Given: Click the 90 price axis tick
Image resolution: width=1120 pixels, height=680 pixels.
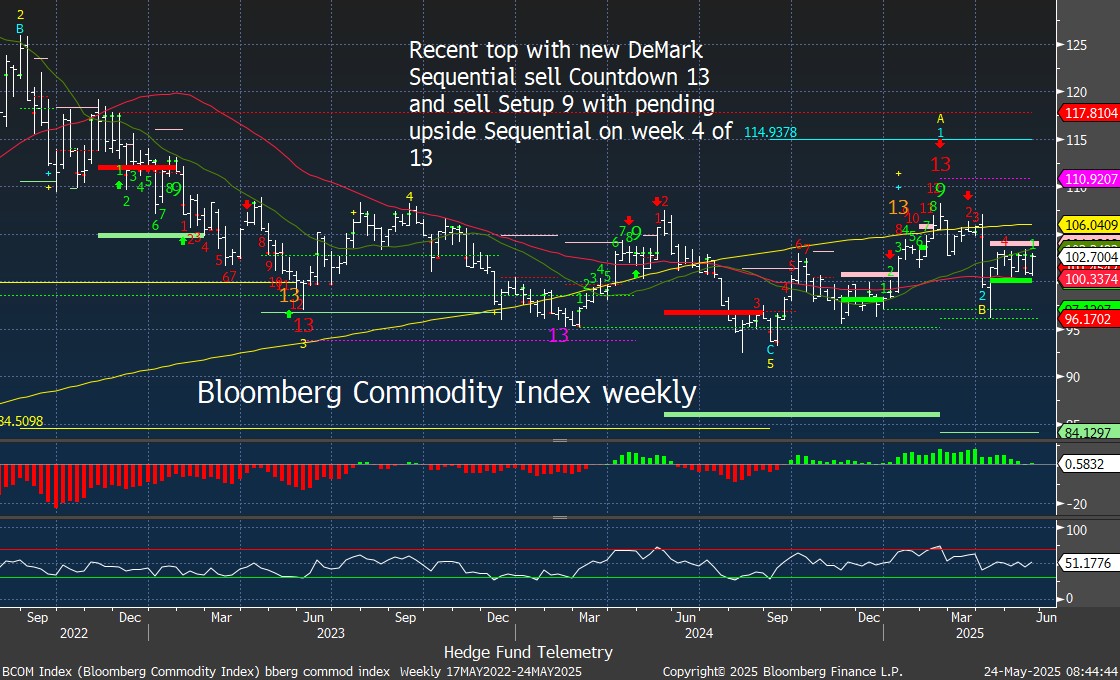Looking at the screenshot, I should pos(1073,377).
